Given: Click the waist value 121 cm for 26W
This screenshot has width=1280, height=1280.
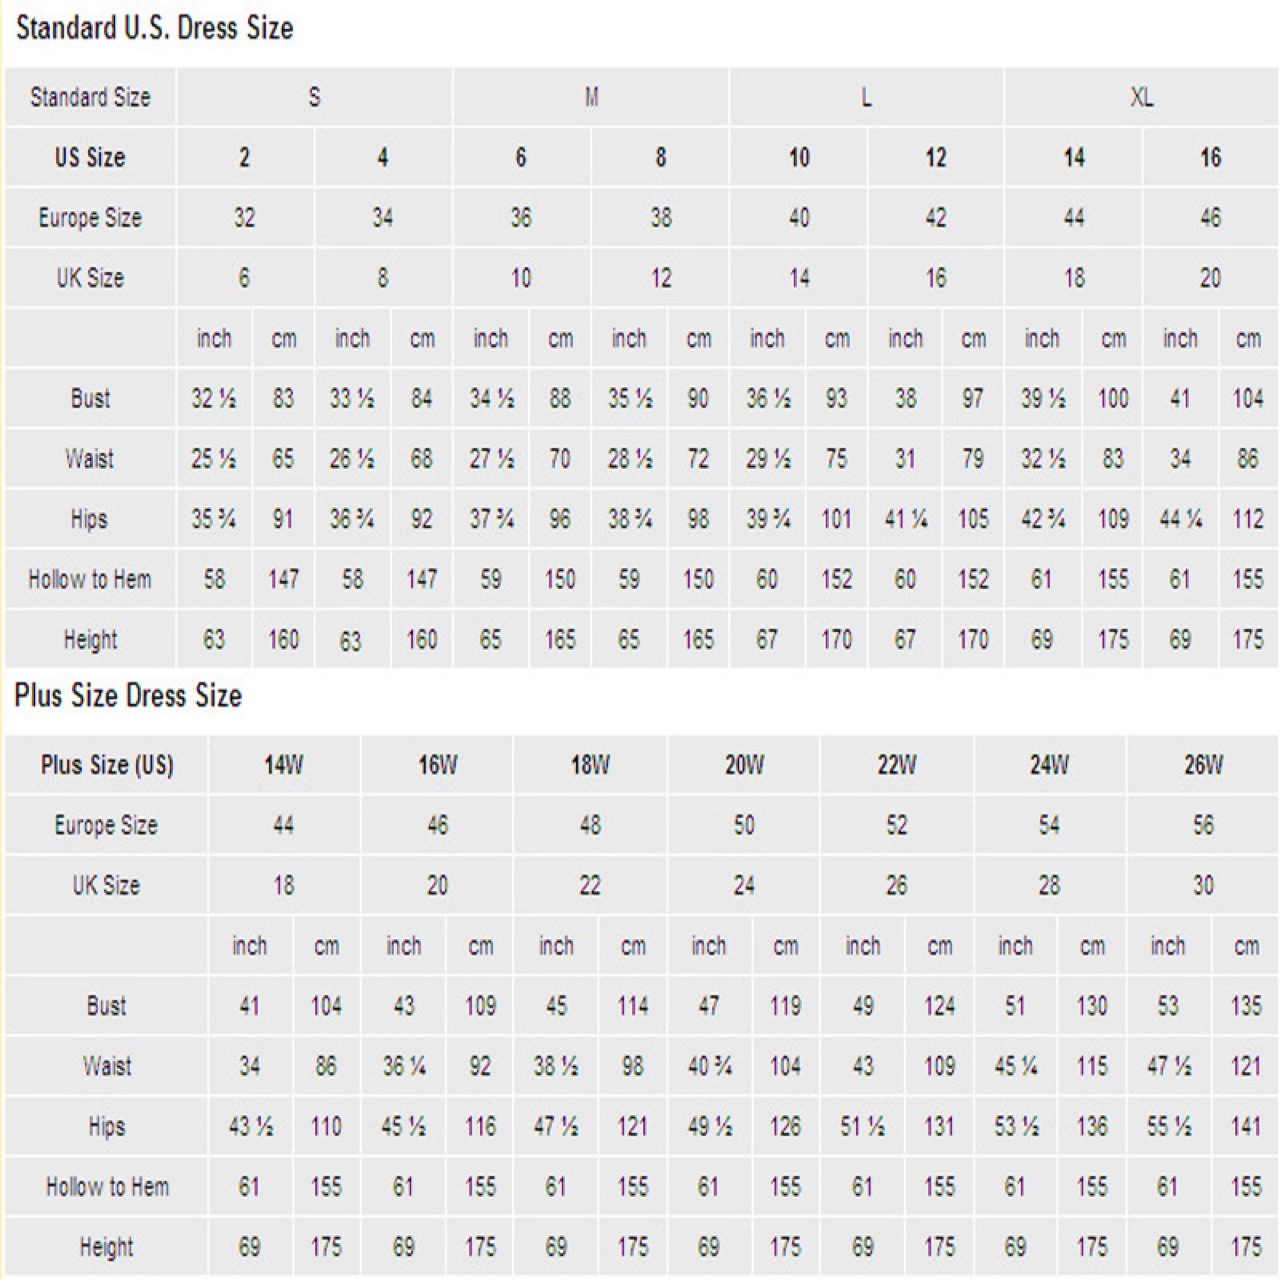Looking at the screenshot, I should tap(1246, 1066).
